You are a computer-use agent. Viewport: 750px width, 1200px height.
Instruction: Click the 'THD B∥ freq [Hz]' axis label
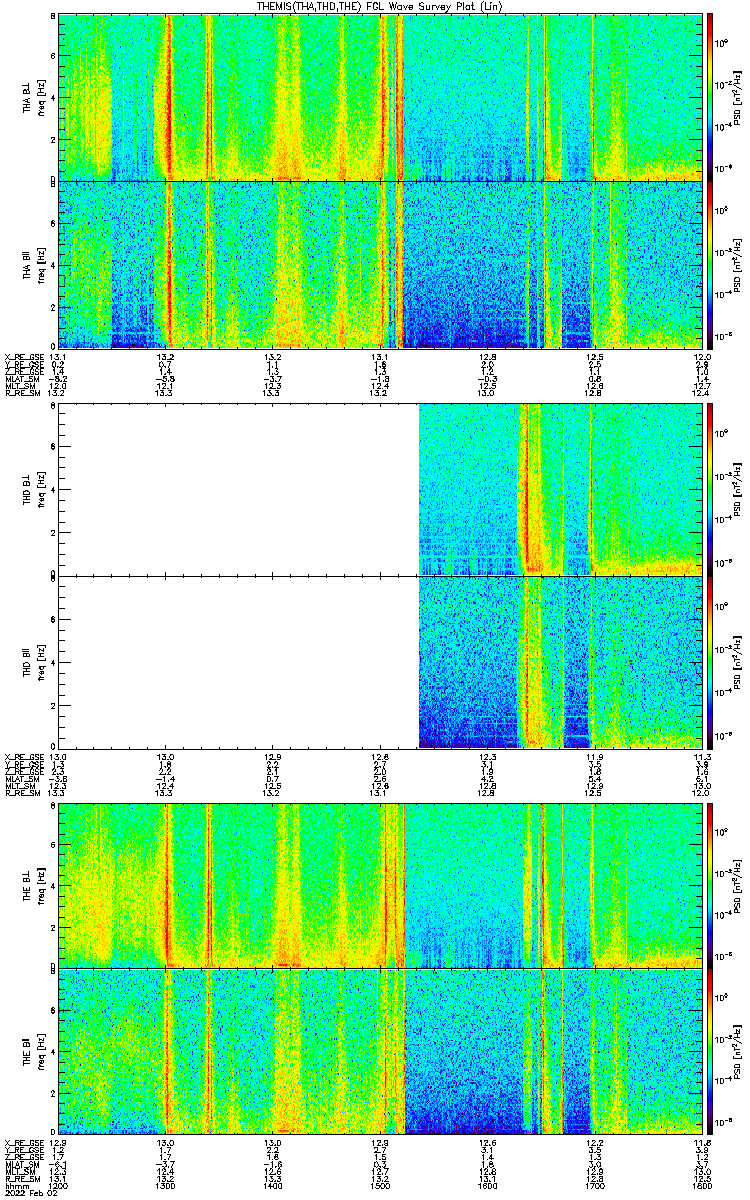(34, 661)
